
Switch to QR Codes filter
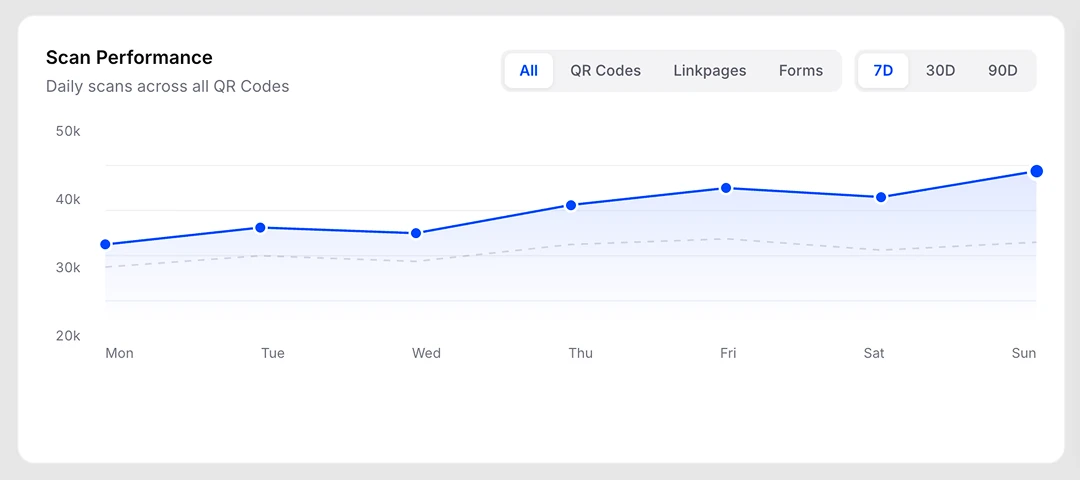[605, 71]
